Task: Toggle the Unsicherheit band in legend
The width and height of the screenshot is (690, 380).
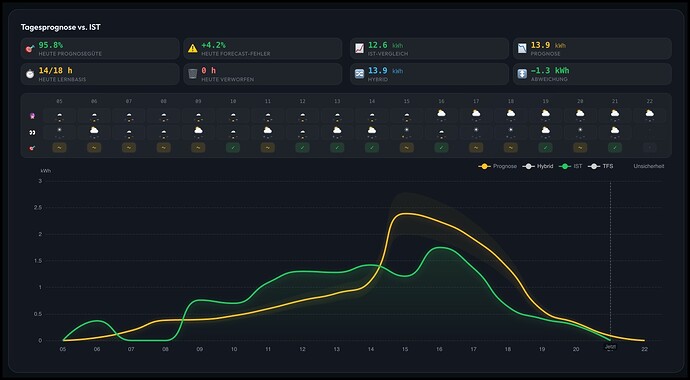Action: pyautogui.click(x=649, y=166)
